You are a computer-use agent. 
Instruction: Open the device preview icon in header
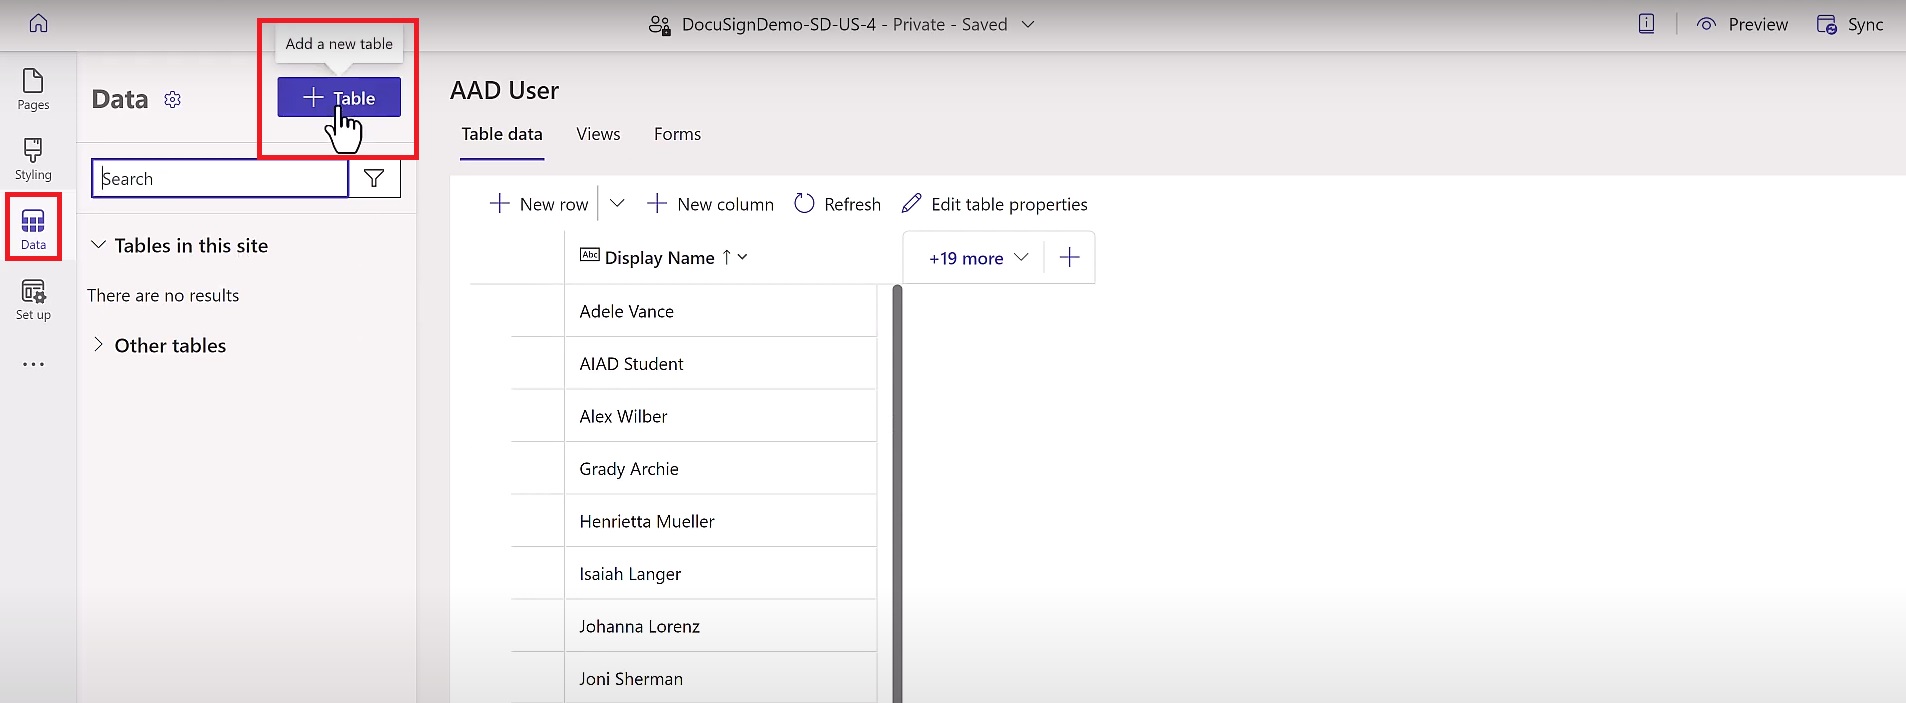[1646, 24]
